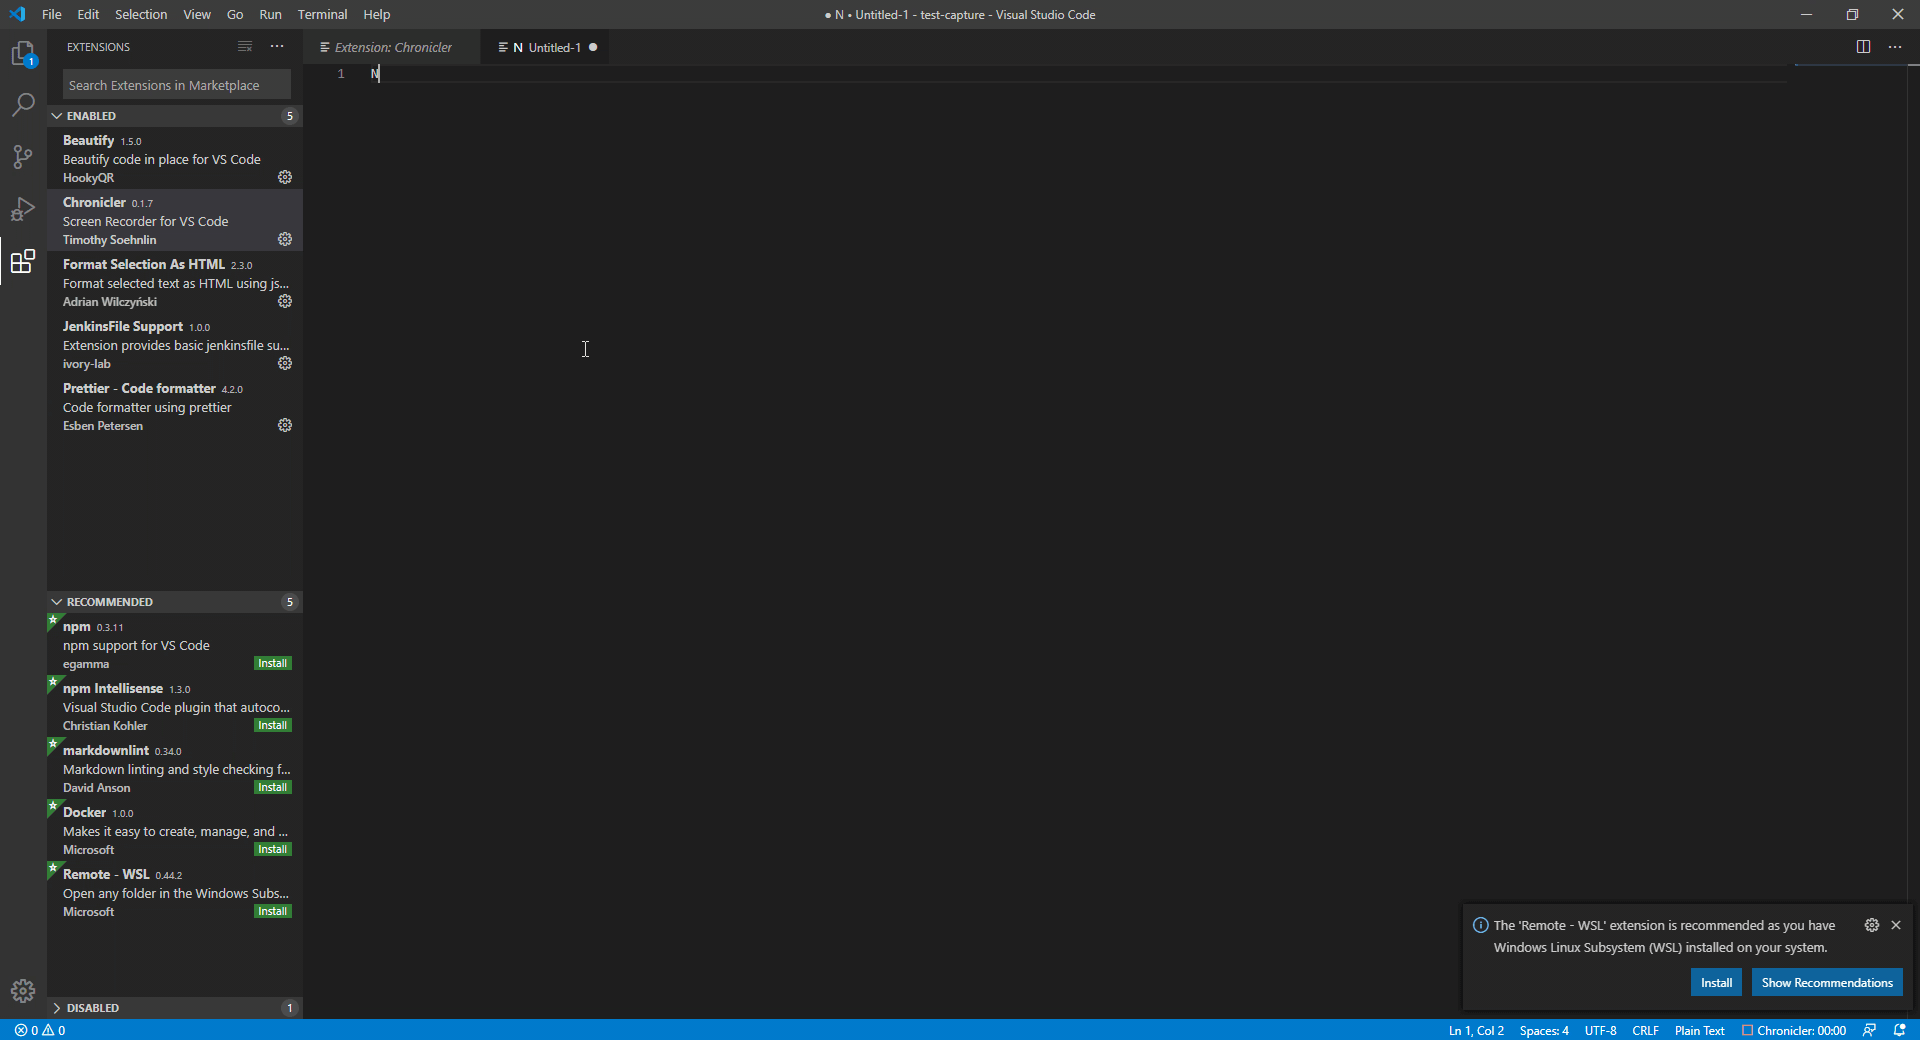Install the markdownlint extension
Screen dimensions: 1920x1040
[x=272, y=788]
